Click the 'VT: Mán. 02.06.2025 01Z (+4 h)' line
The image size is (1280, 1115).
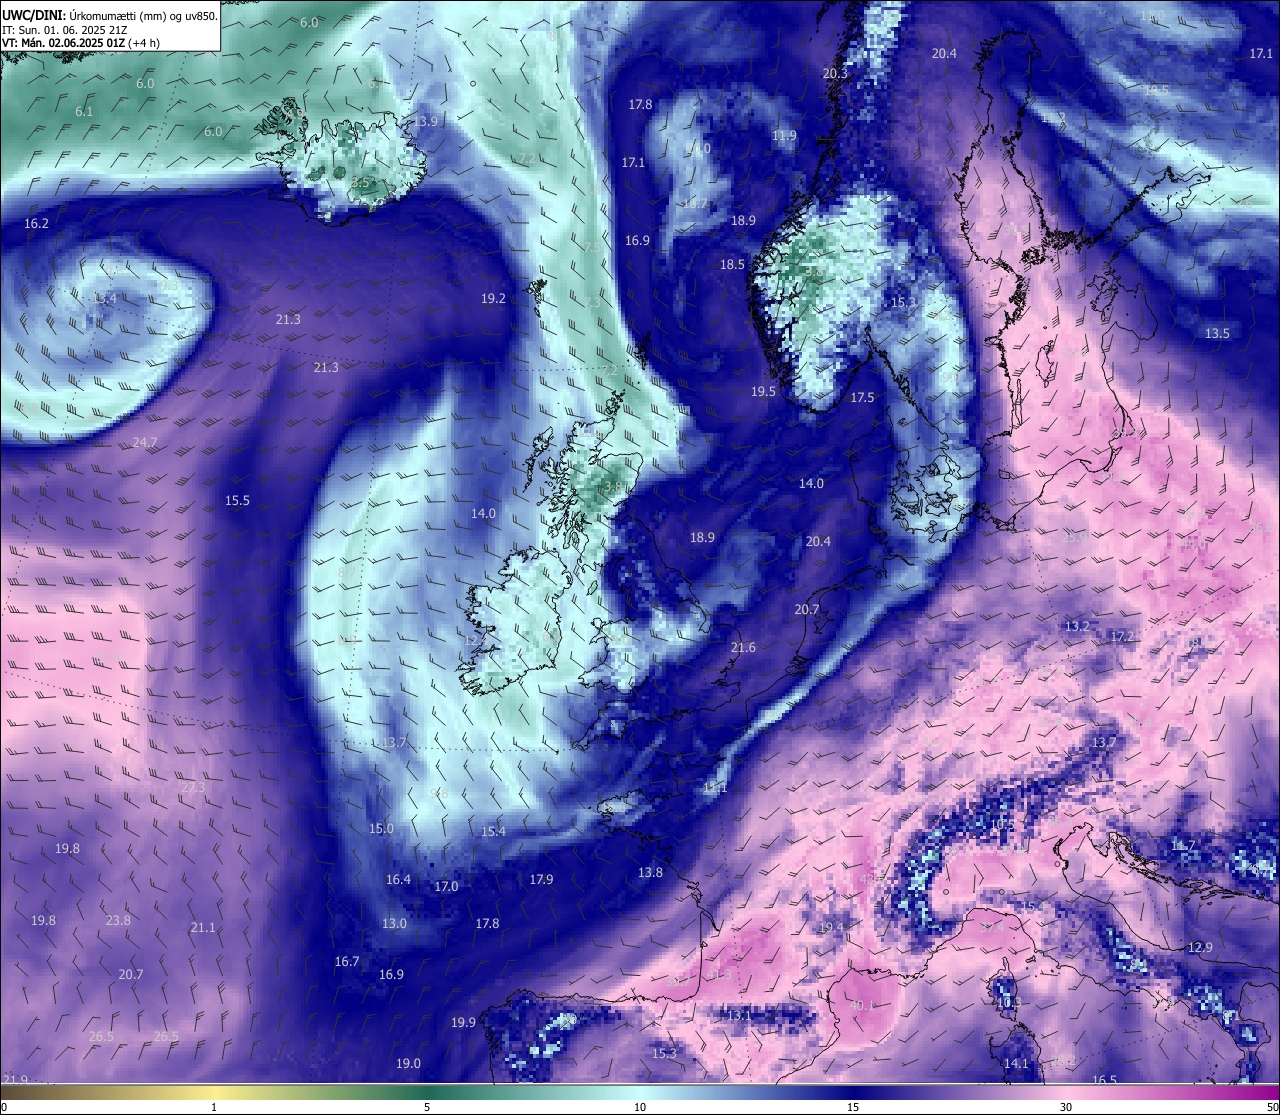(81, 43)
